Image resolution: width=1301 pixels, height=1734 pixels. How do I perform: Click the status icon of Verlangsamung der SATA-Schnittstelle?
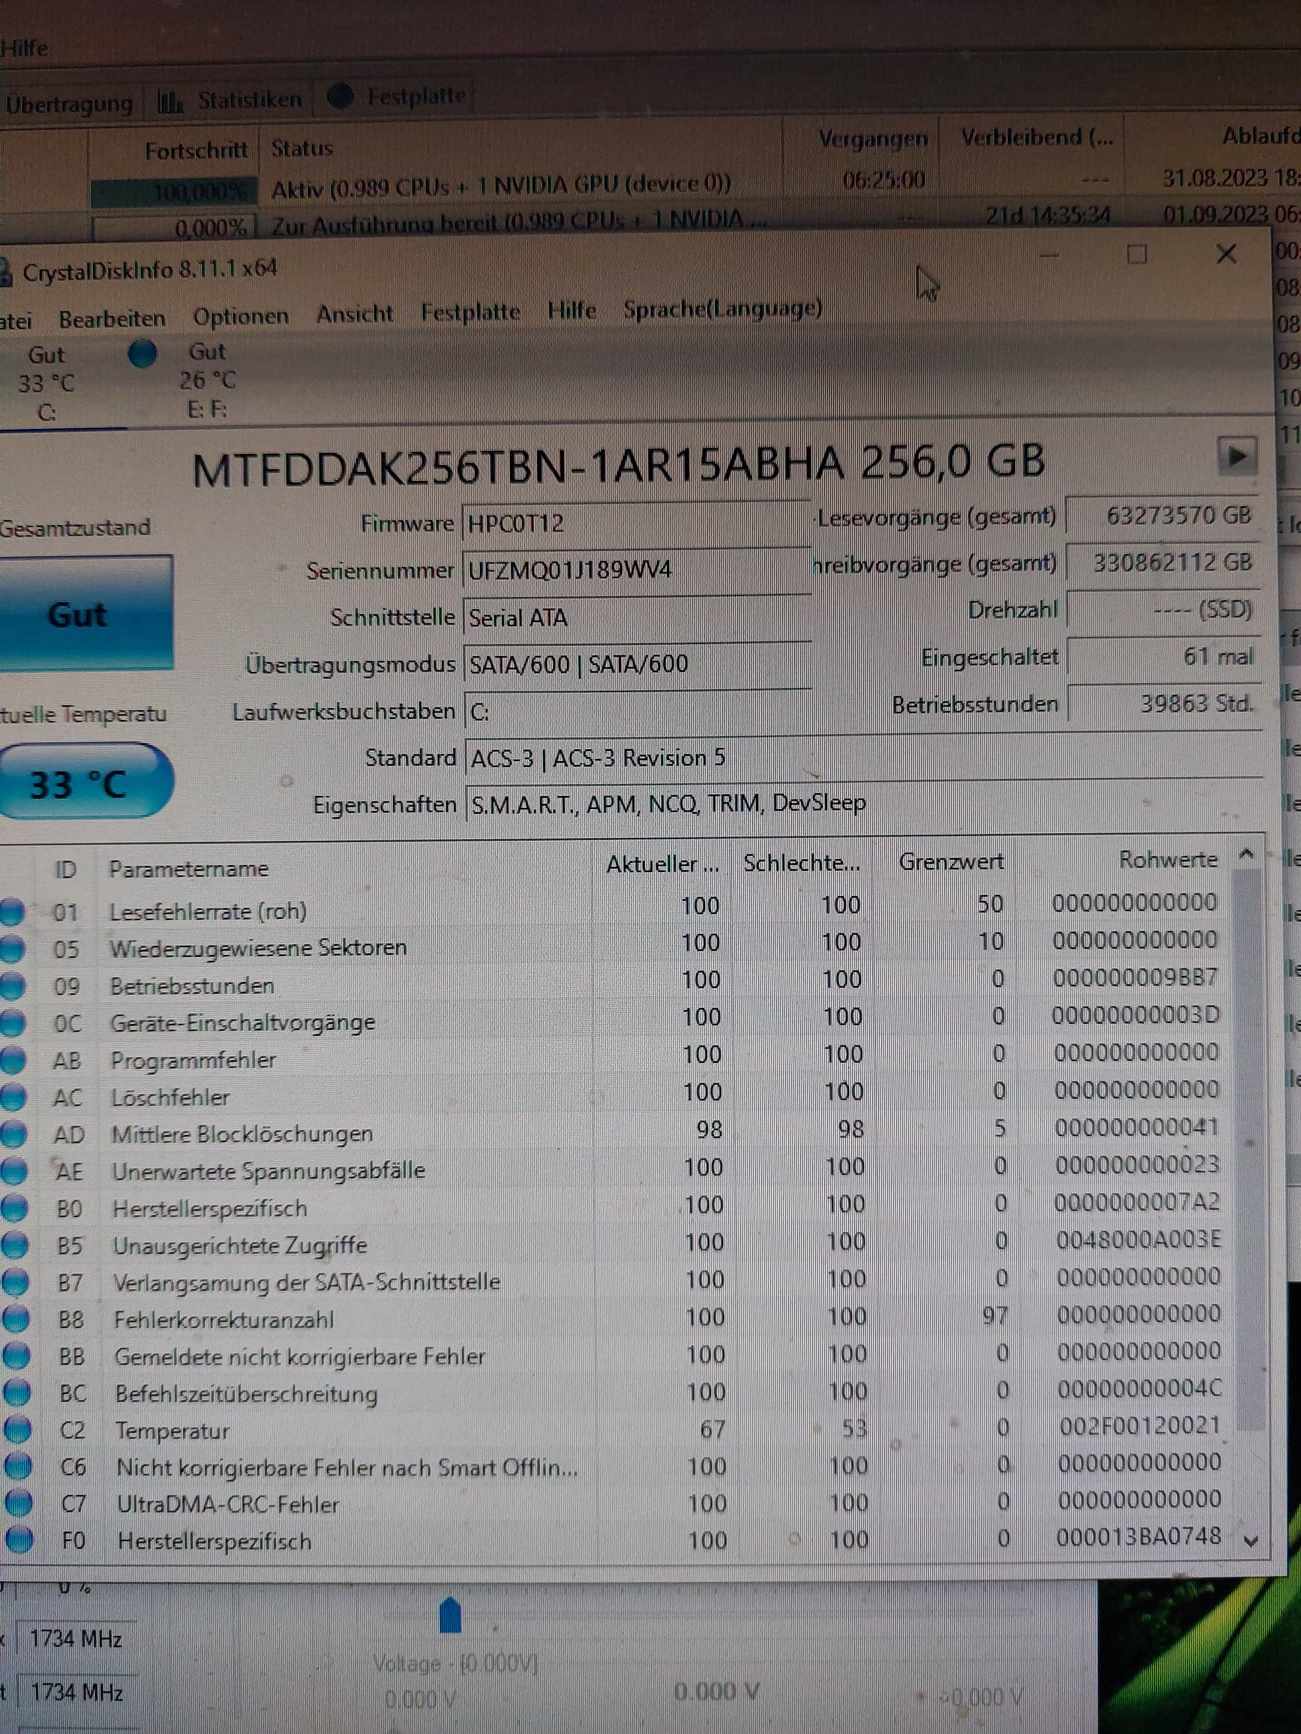[x=15, y=1283]
